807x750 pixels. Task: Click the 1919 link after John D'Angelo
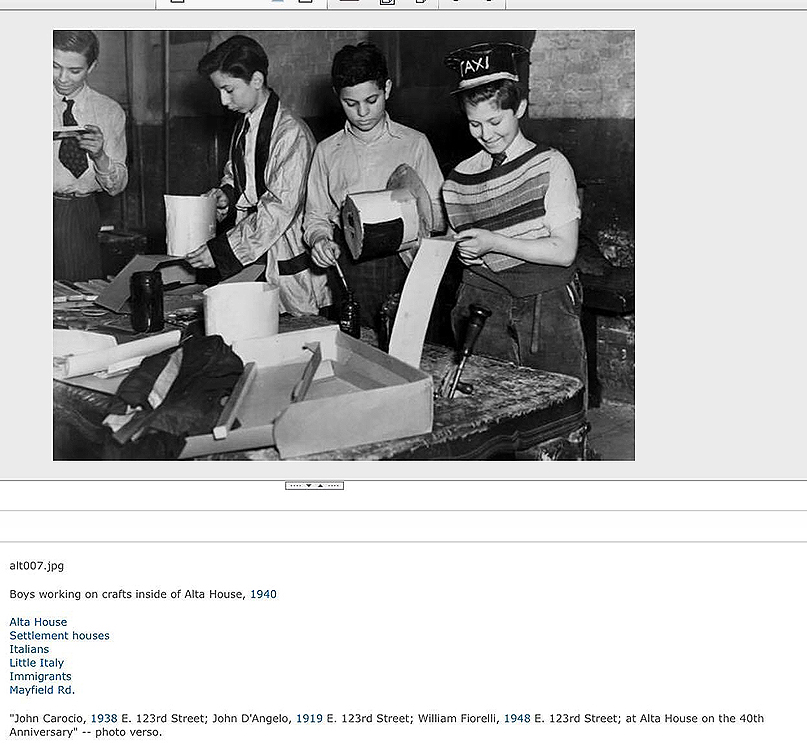(309, 718)
